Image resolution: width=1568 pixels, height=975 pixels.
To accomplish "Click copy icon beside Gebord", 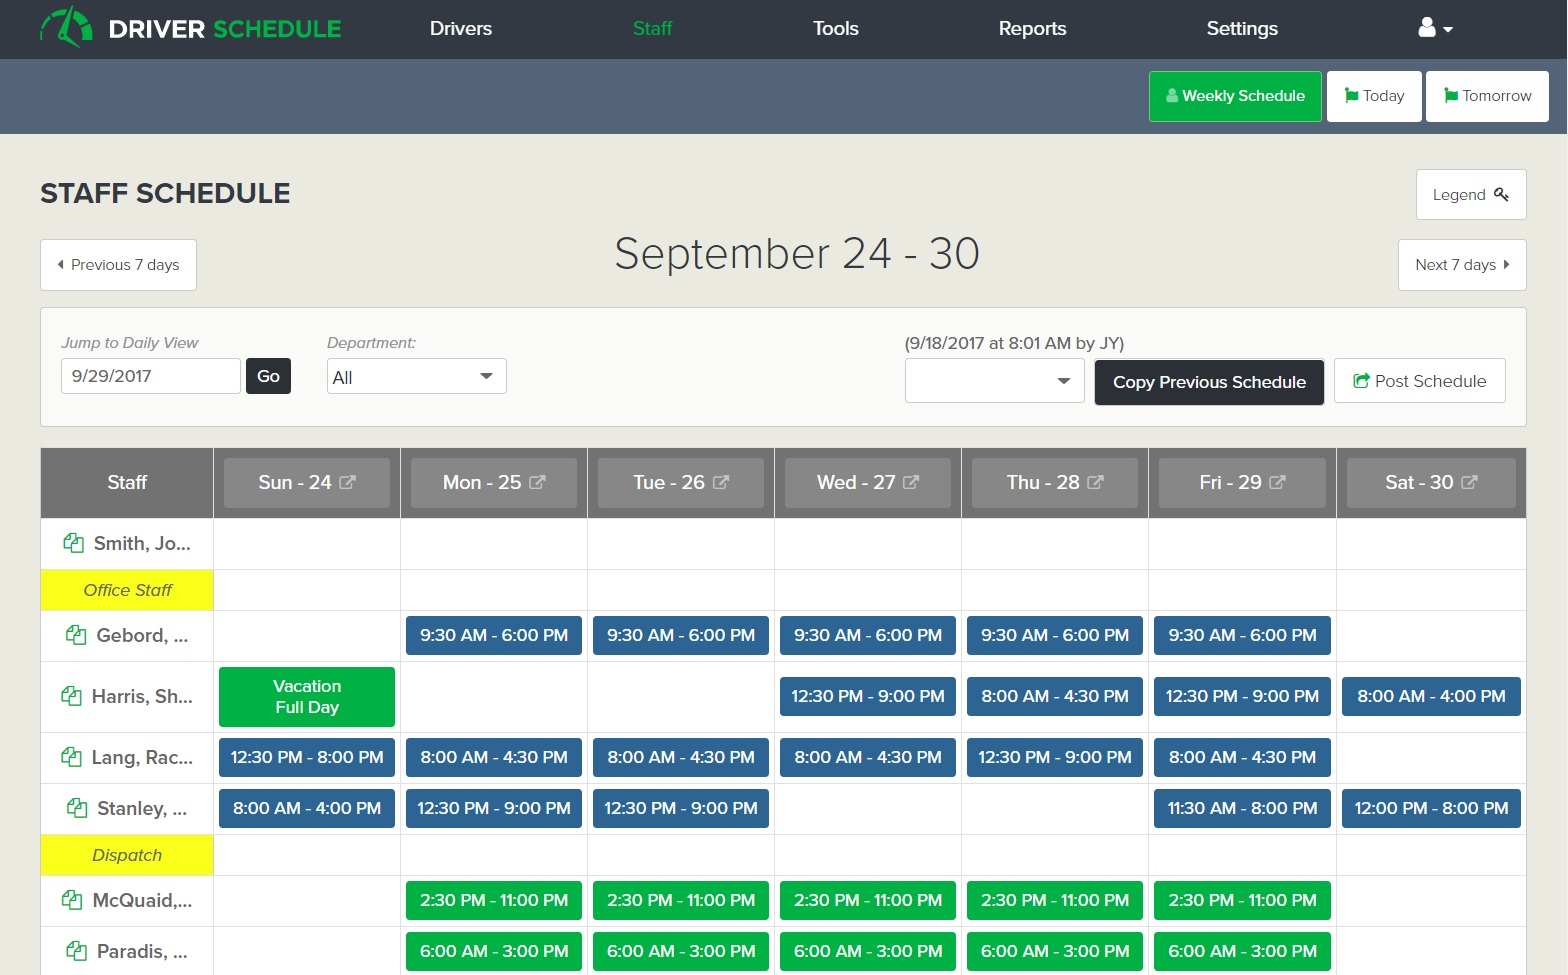I will point(76,635).
